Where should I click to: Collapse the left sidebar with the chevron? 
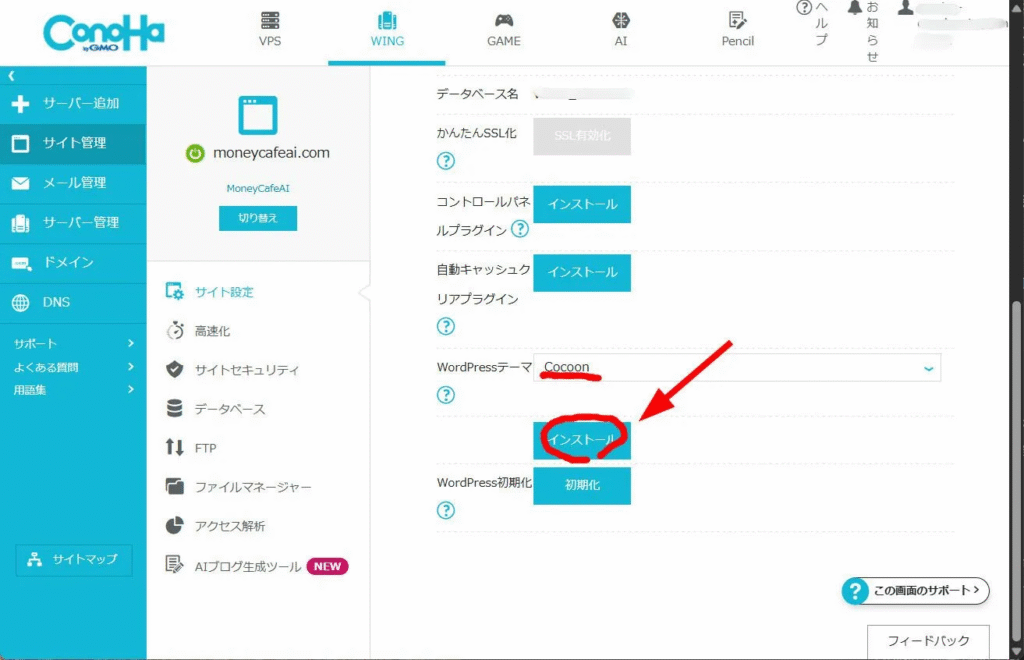coord(11,76)
